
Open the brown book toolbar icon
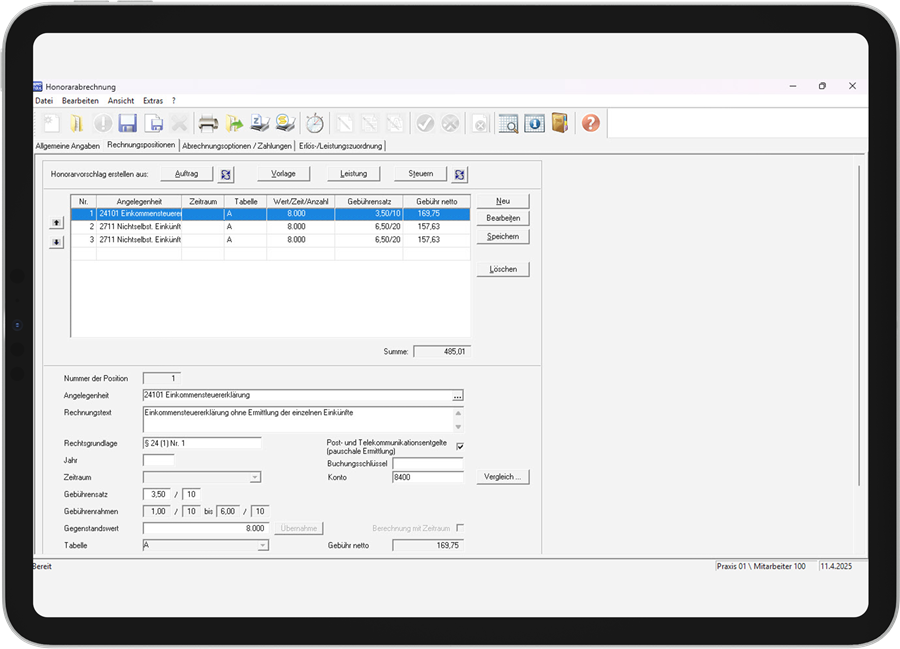coord(560,123)
